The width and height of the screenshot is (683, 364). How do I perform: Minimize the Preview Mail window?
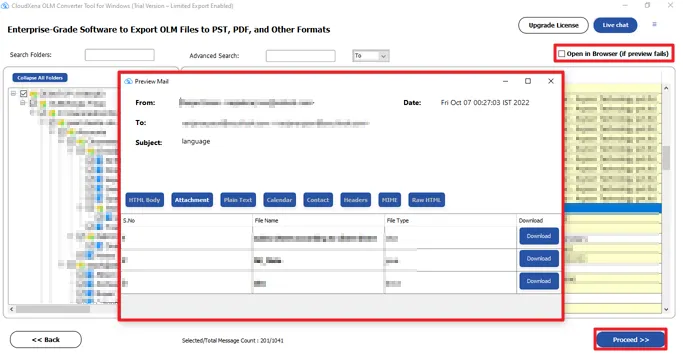click(505, 81)
